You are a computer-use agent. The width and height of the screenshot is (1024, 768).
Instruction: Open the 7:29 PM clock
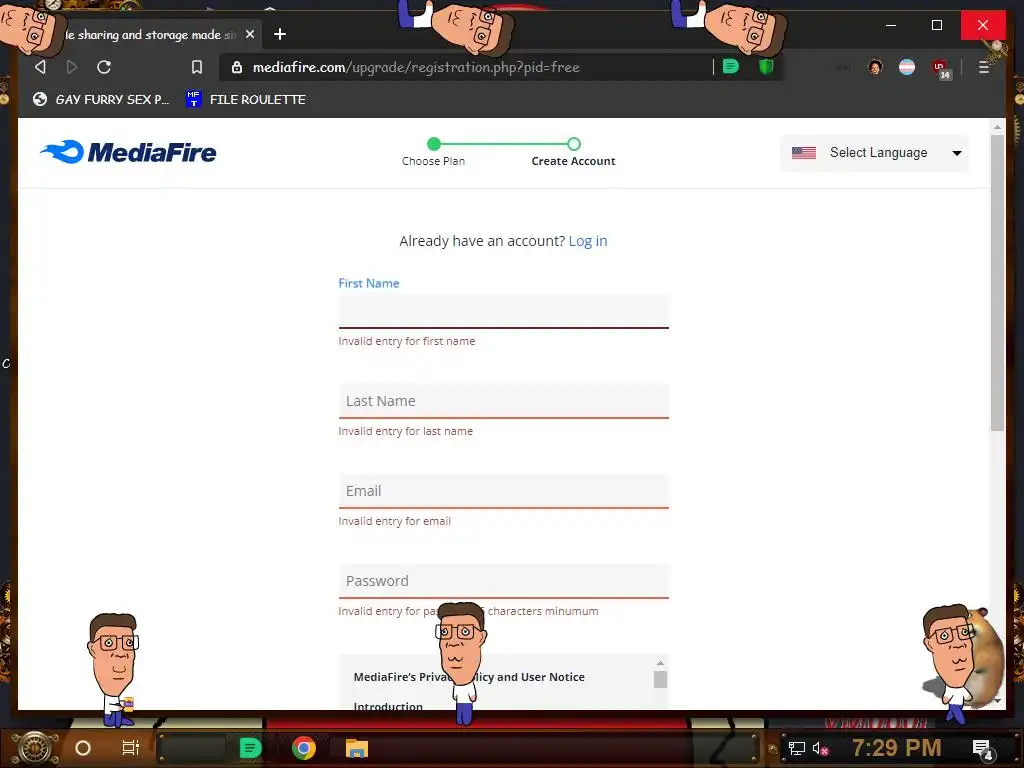click(897, 747)
